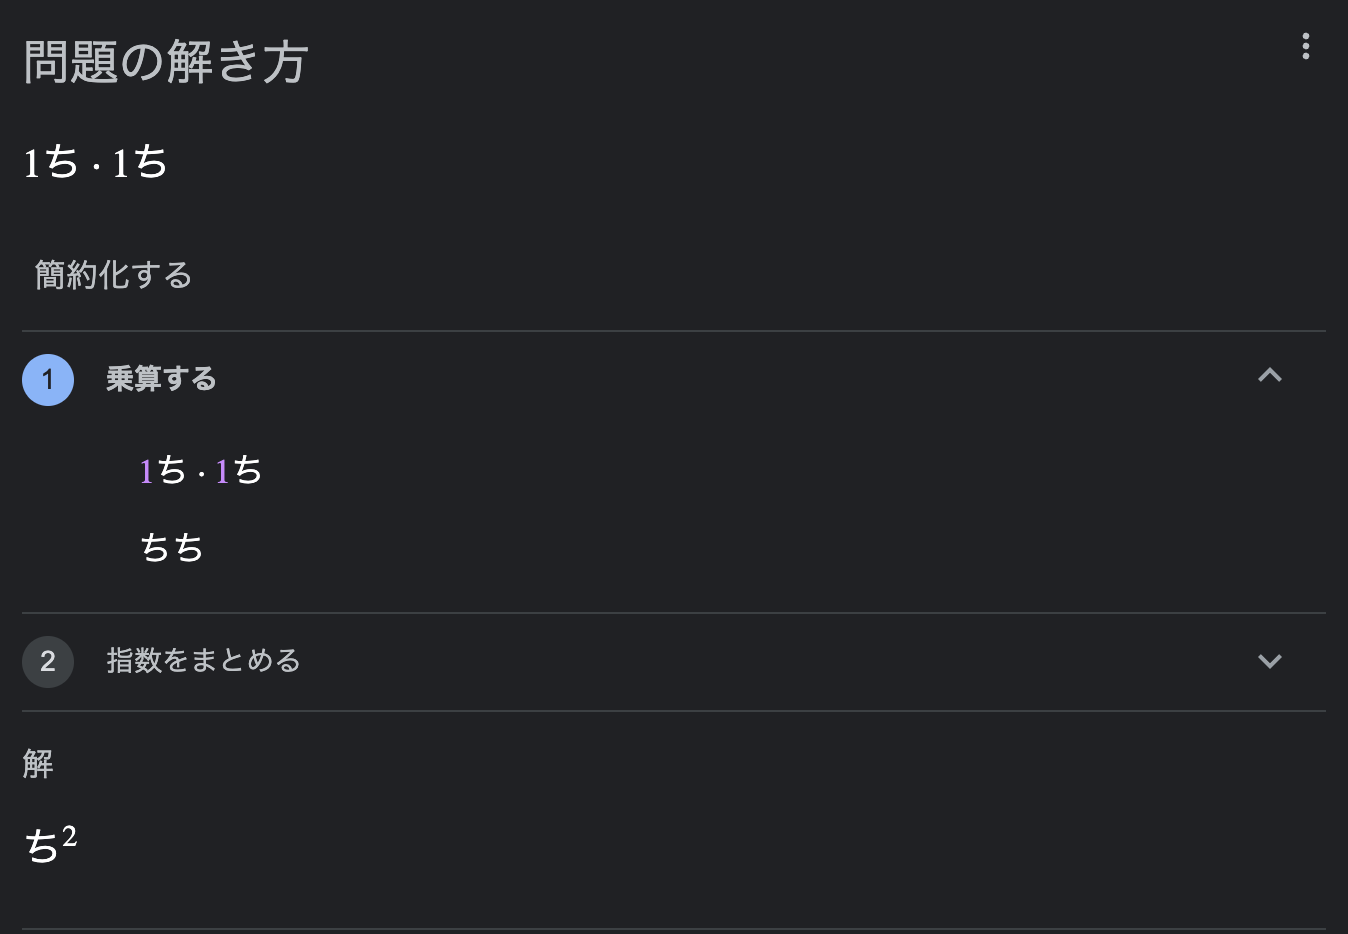Click the 乗算する step title
This screenshot has width=1348, height=934.
coord(161,379)
